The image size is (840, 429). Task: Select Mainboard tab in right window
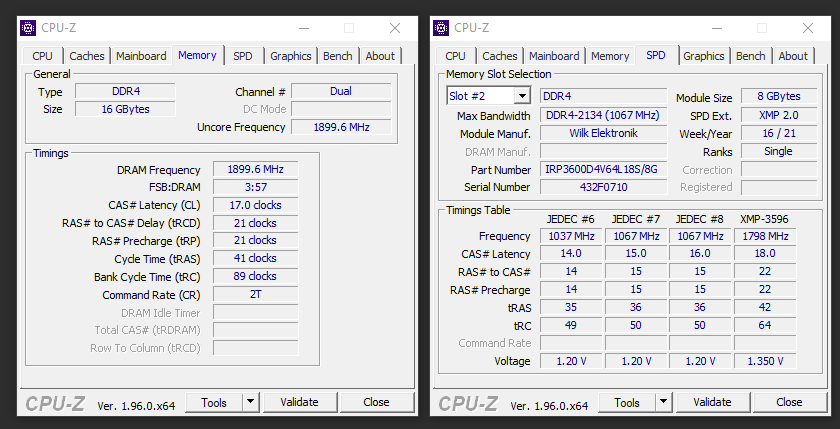554,56
